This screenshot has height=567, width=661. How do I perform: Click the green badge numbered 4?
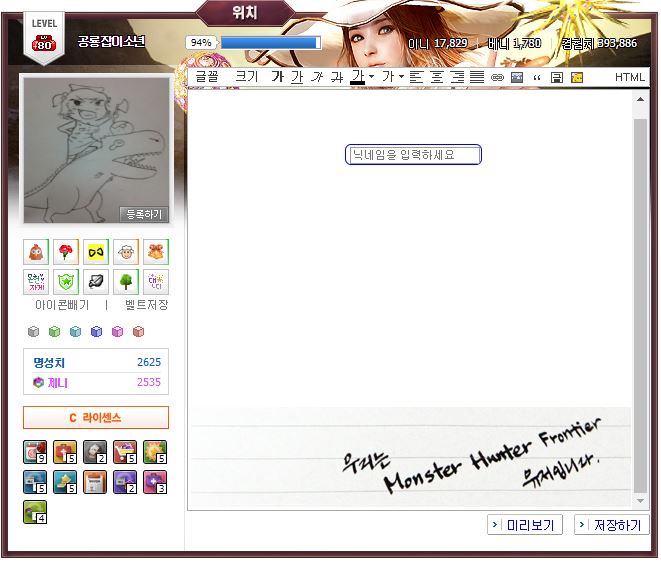tap(35, 512)
